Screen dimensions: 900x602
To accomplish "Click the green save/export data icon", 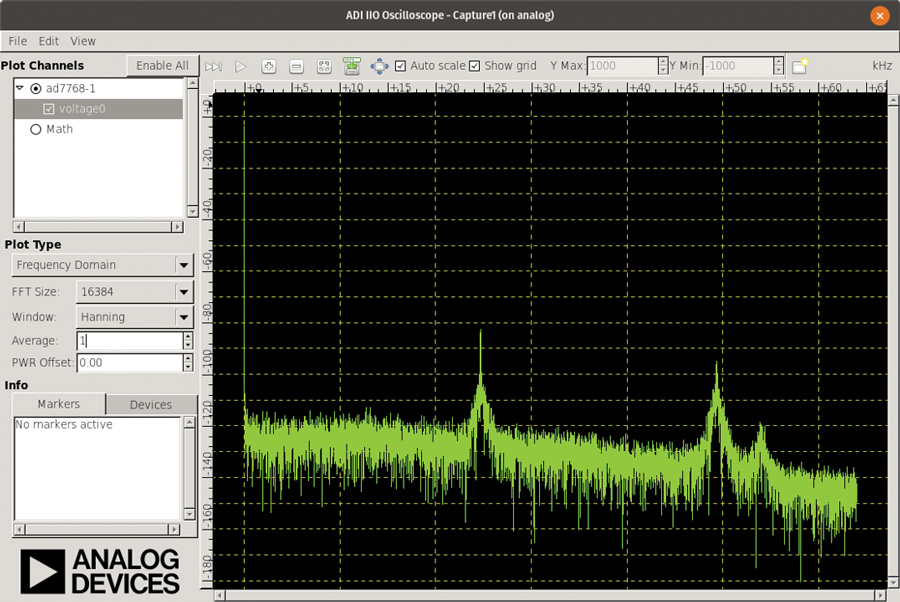I will (x=351, y=66).
